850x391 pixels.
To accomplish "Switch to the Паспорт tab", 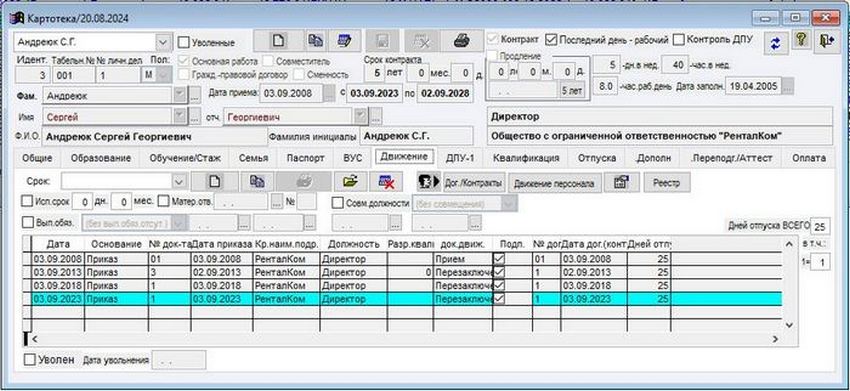I will coord(306,158).
